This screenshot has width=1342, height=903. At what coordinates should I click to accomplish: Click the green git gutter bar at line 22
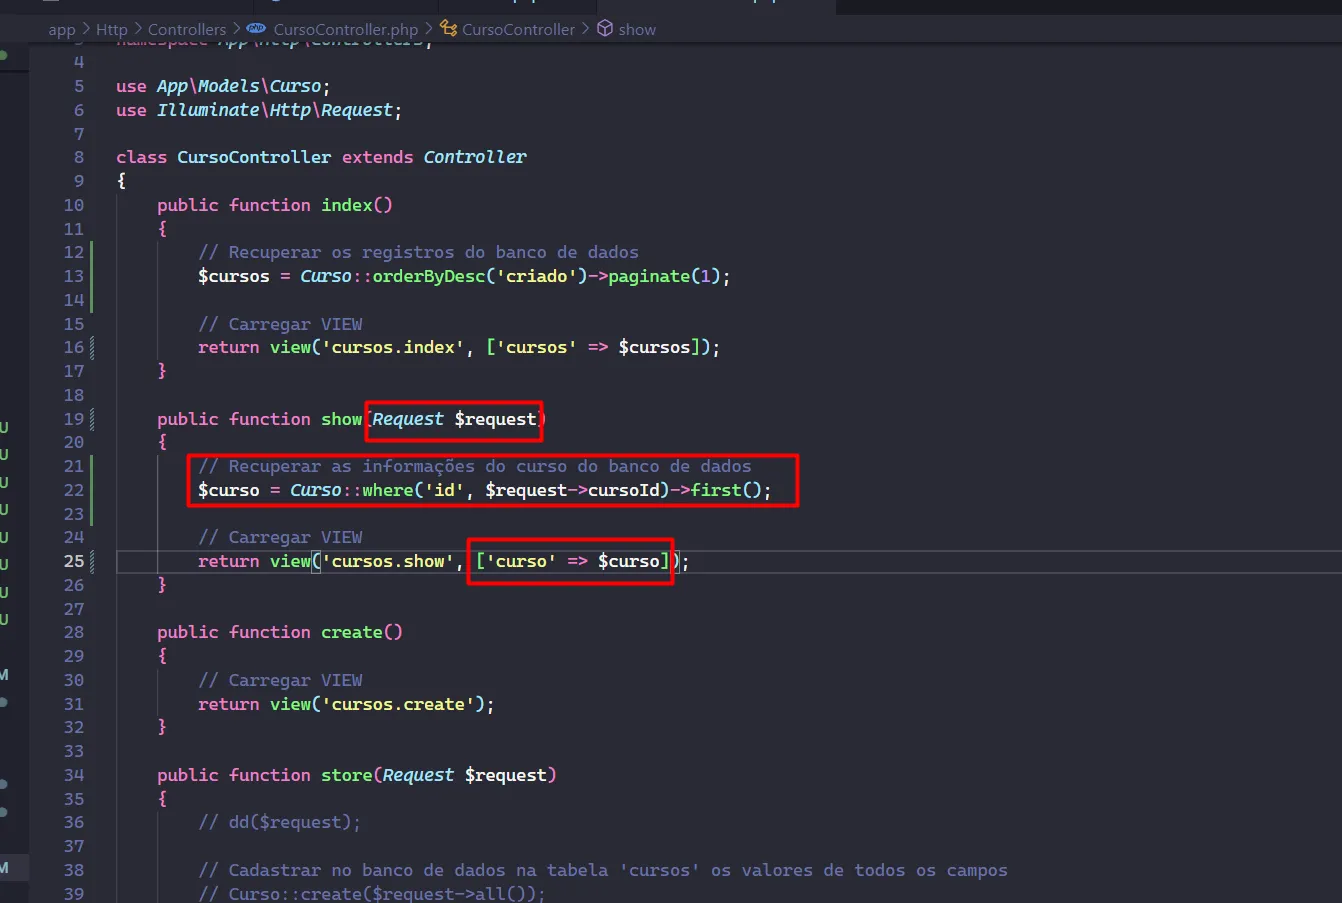click(x=92, y=490)
